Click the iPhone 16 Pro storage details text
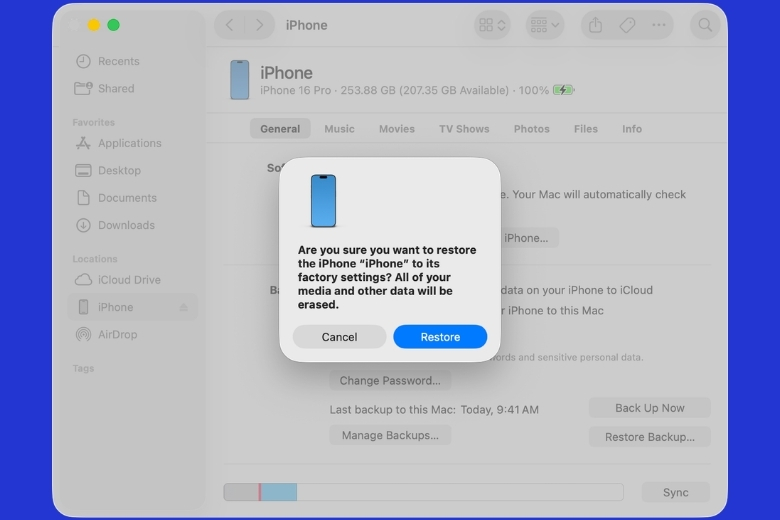Screen dimensions: 780x520 (404, 90)
